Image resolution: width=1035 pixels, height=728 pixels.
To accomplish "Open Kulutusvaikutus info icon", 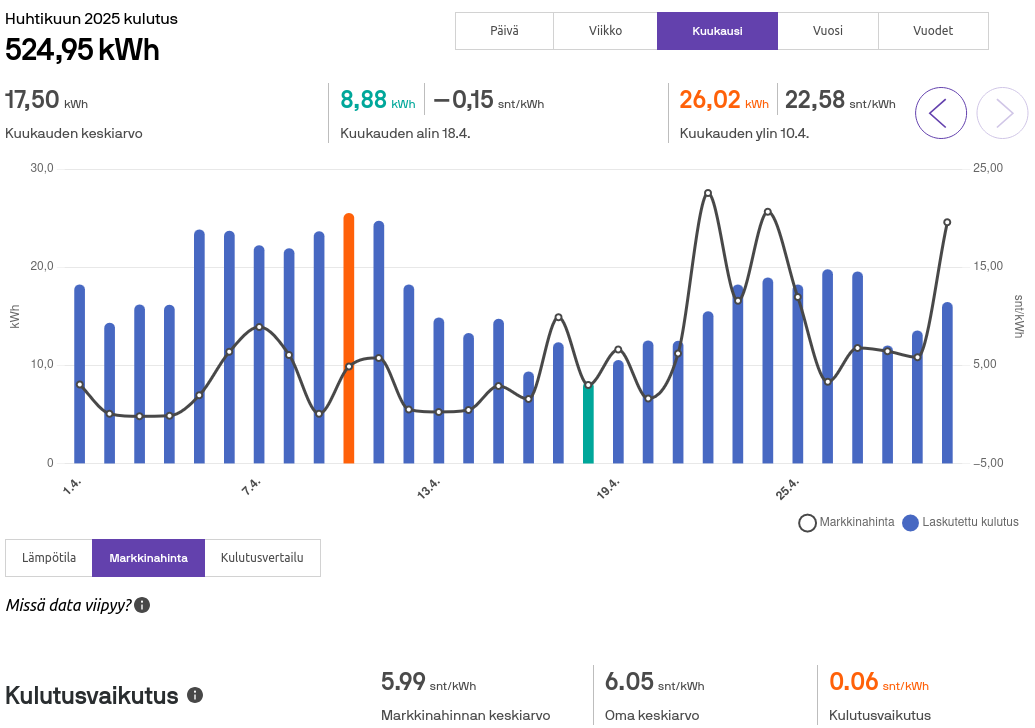I will coord(195,695).
